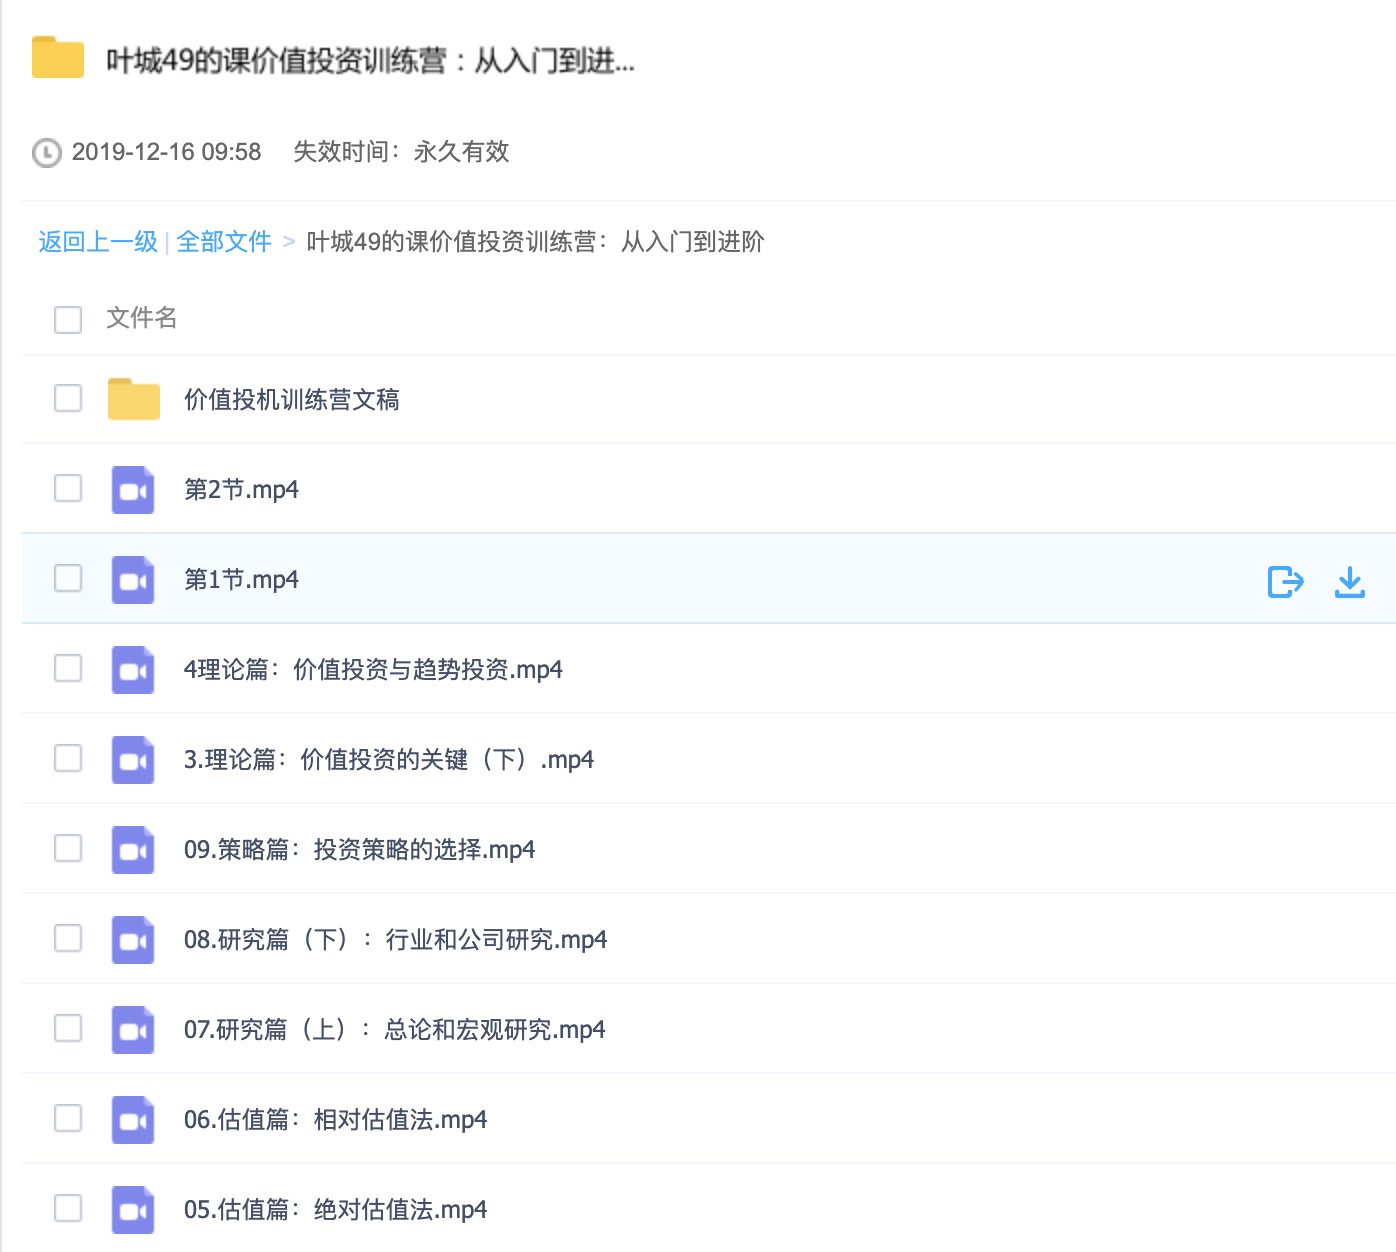Mark checkbox for 06.估值篇：相对估值法.mp4

pyautogui.click(x=68, y=1118)
